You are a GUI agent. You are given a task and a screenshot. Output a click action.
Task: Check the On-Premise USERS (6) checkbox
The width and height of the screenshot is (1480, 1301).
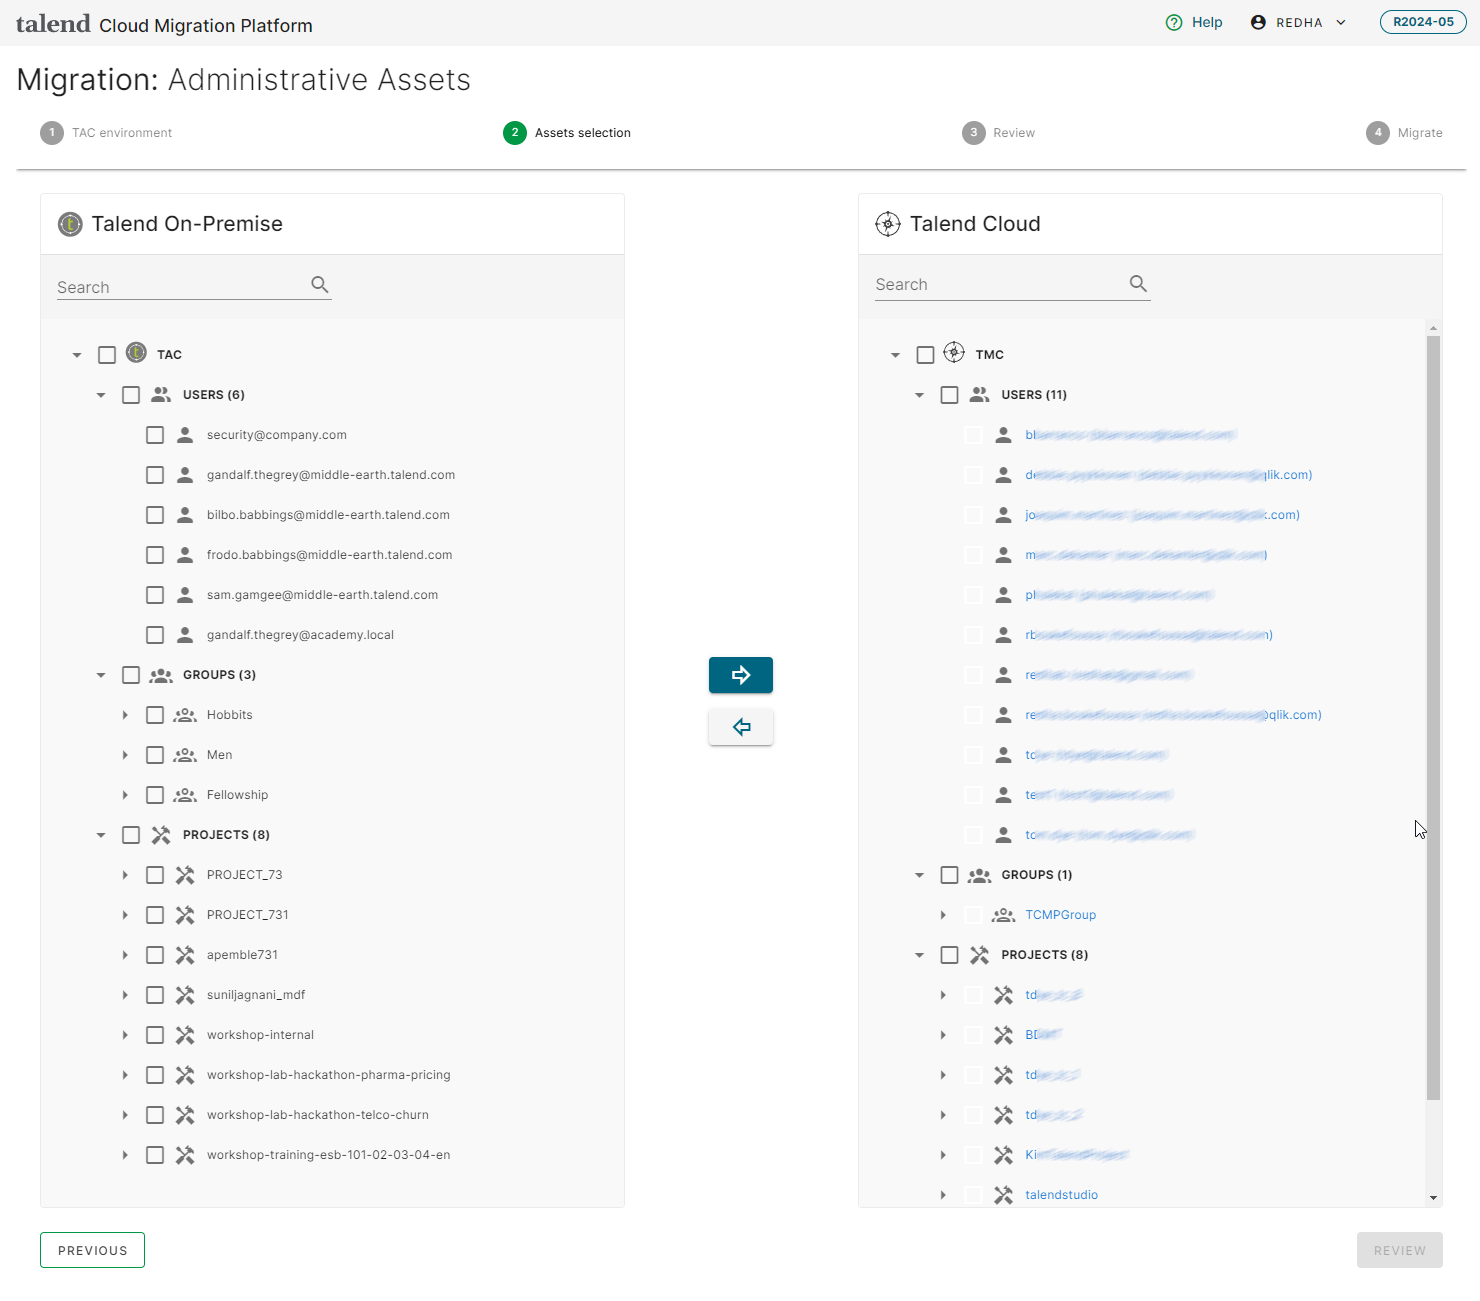[x=131, y=395]
